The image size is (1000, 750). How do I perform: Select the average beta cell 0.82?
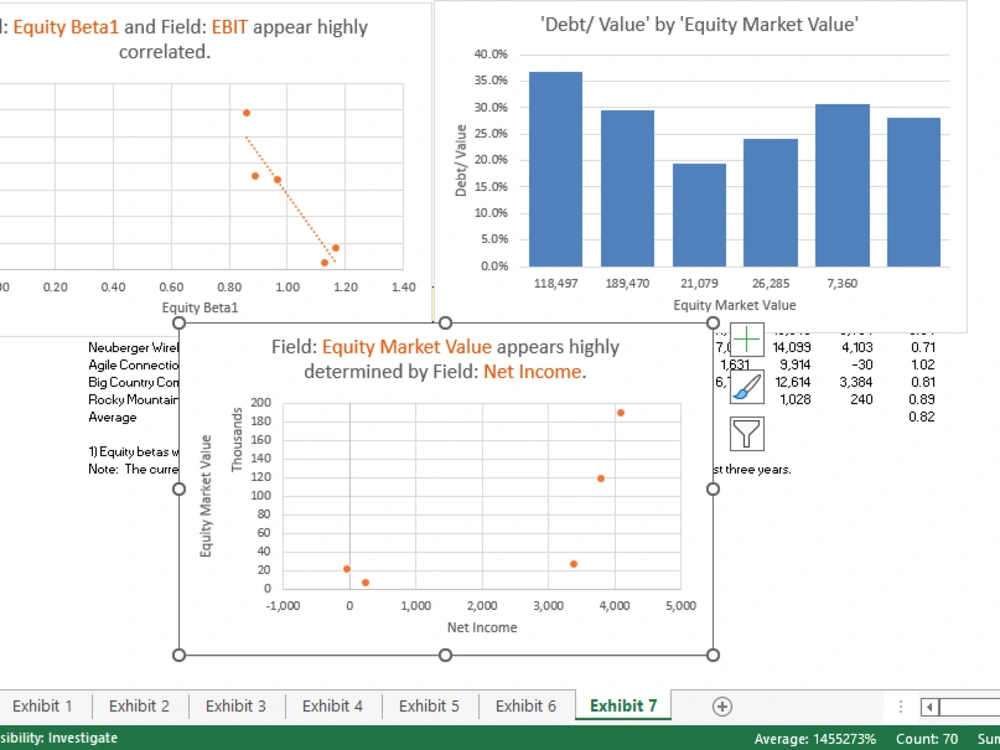[x=922, y=417]
